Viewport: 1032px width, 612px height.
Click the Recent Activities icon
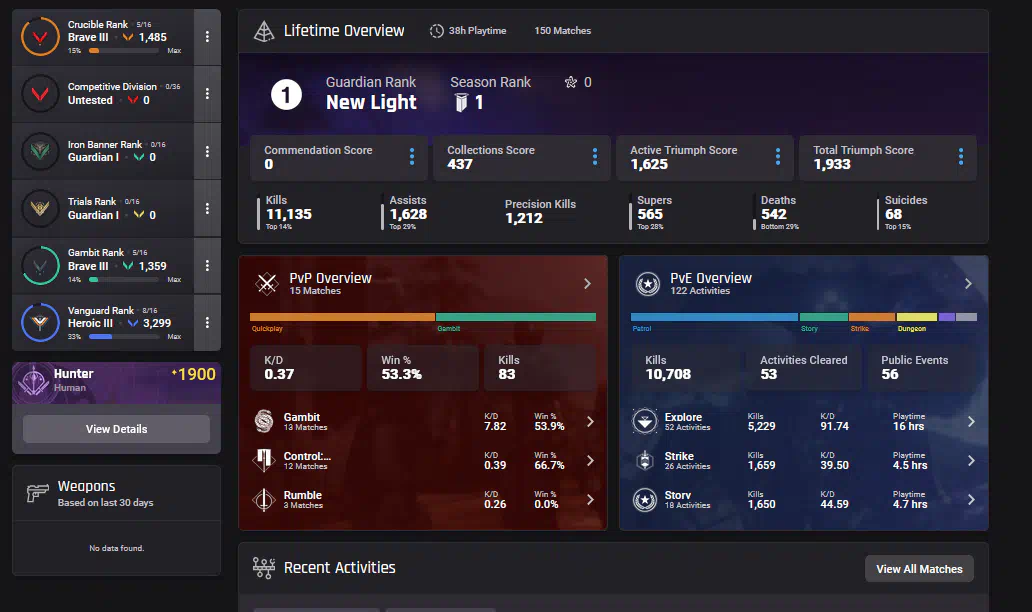click(x=264, y=567)
